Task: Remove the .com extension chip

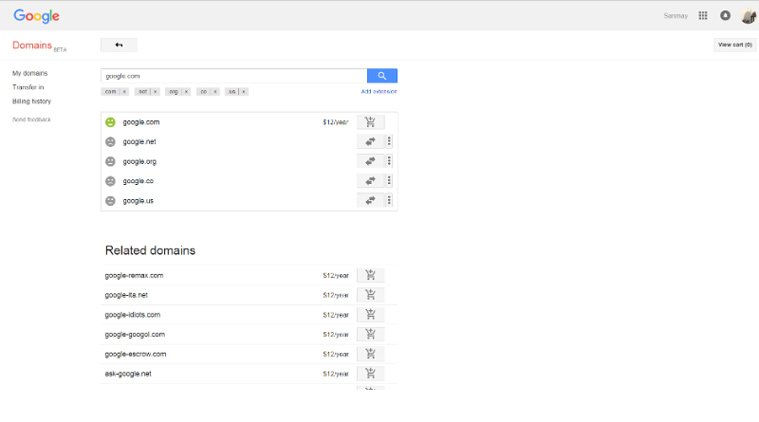Action: click(x=124, y=91)
